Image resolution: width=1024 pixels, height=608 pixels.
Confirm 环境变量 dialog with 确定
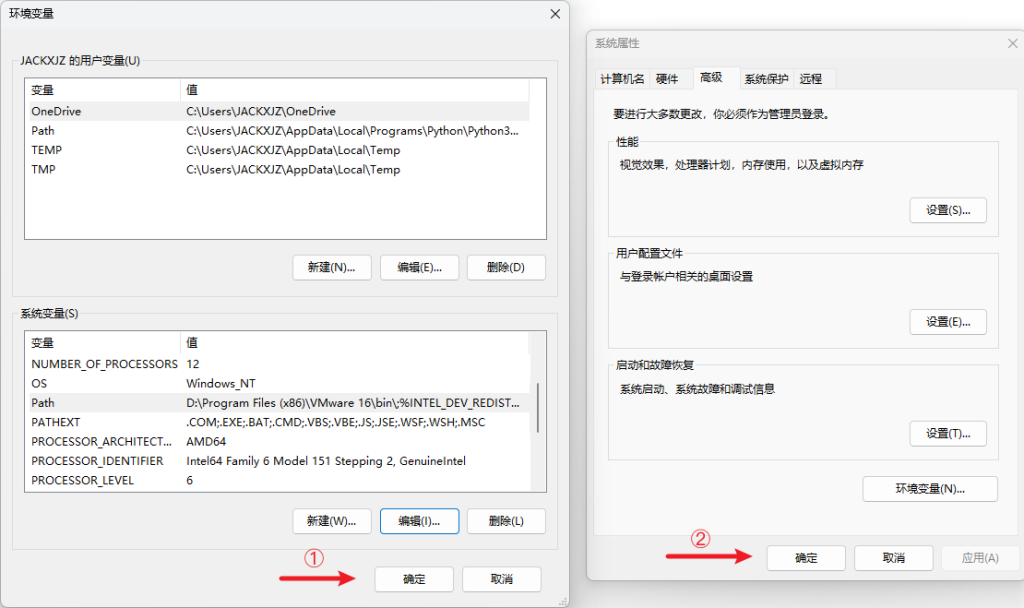click(x=413, y=578)
